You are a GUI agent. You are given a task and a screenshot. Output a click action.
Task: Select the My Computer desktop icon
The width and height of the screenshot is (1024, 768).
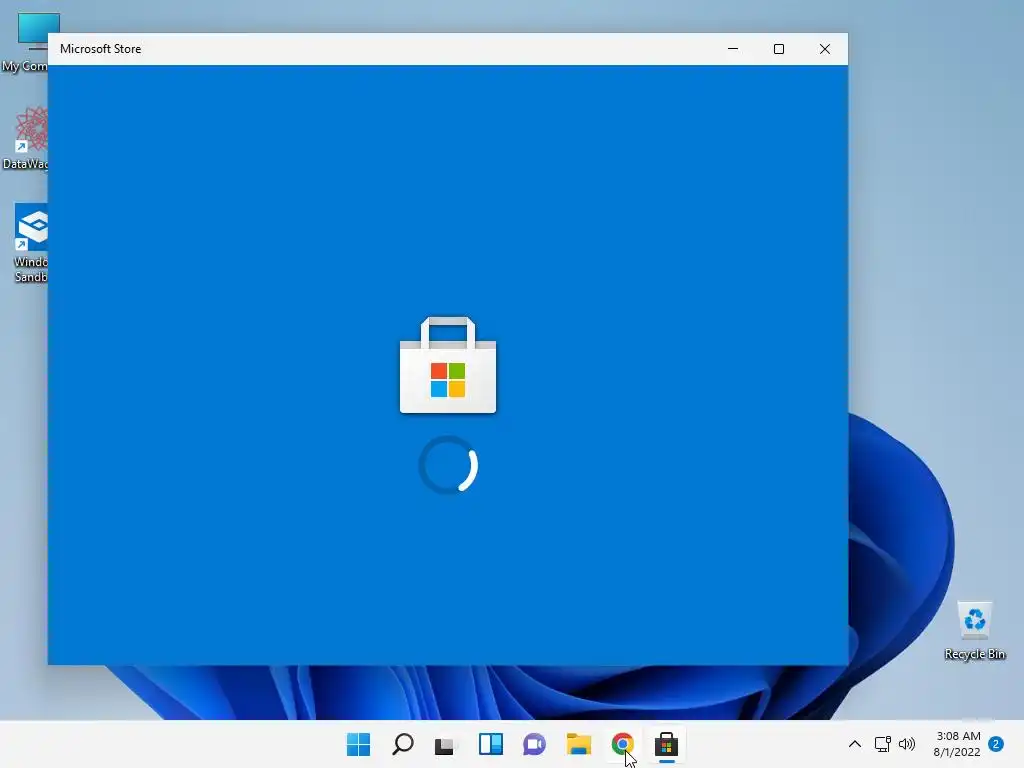[x=26, y=42]
